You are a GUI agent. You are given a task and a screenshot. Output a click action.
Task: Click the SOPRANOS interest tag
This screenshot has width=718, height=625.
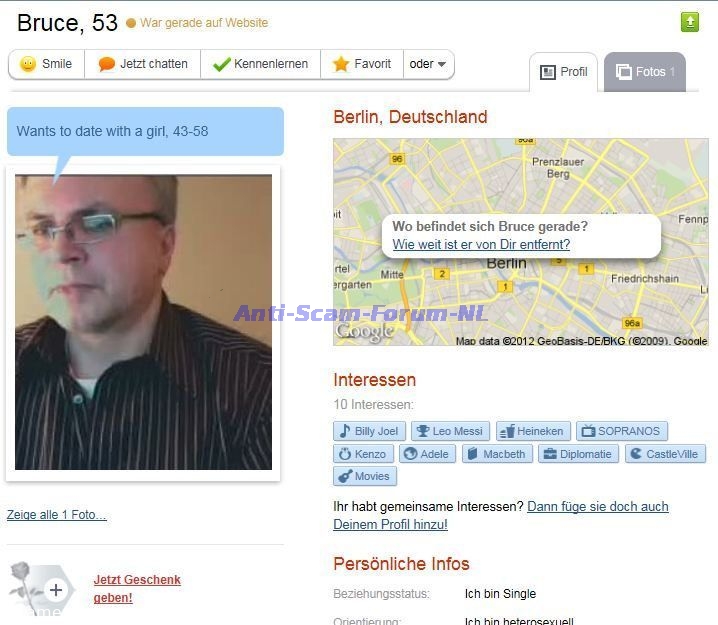point(622,431)
